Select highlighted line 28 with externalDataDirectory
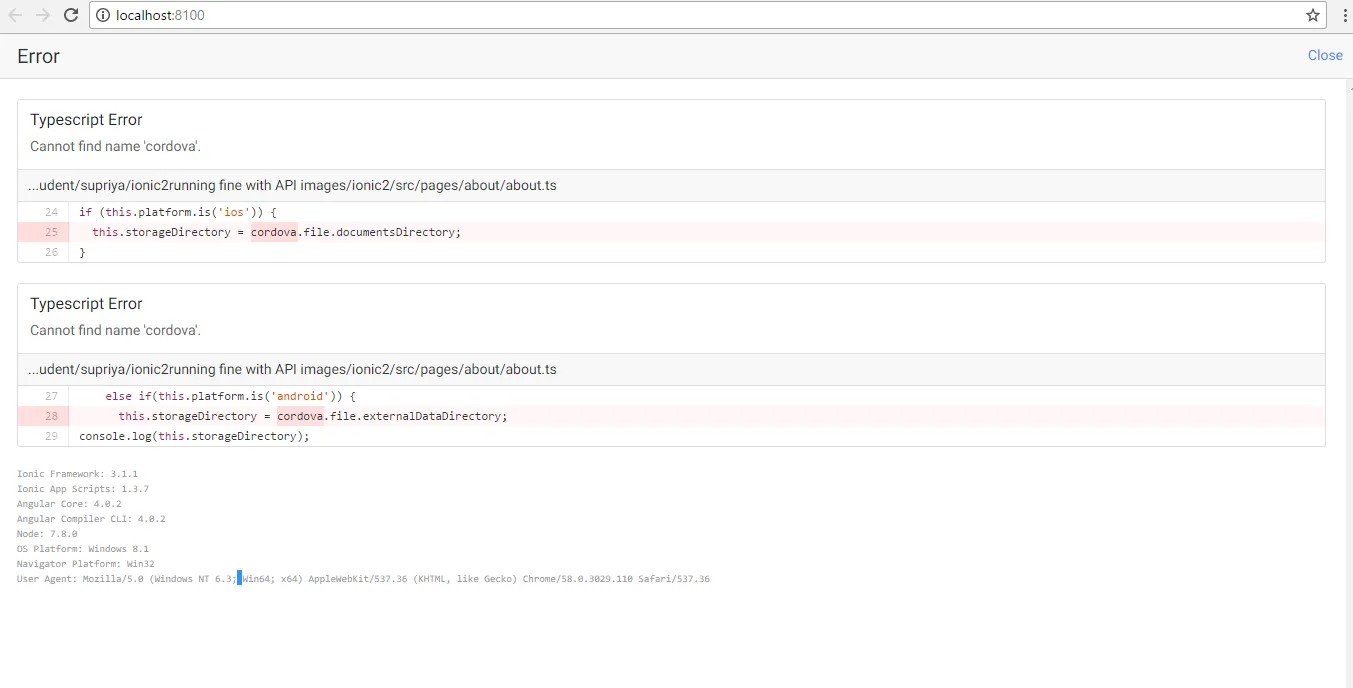This screenshot has width=1353, height=688. pyautogui.click(x=671, y=416)
